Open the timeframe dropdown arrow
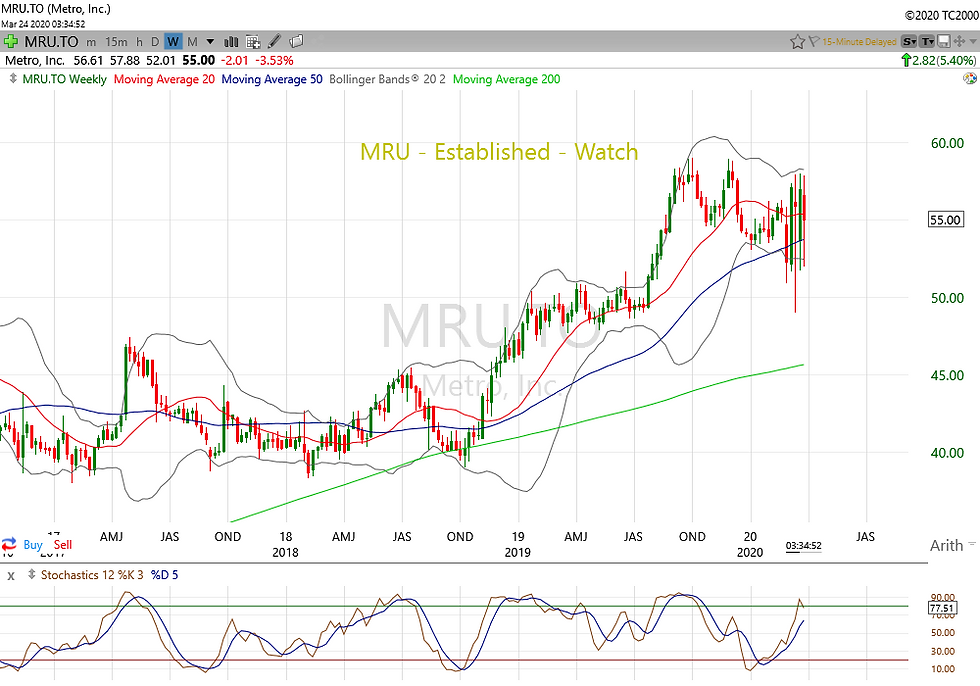980x686 pixels. (210, 42)
